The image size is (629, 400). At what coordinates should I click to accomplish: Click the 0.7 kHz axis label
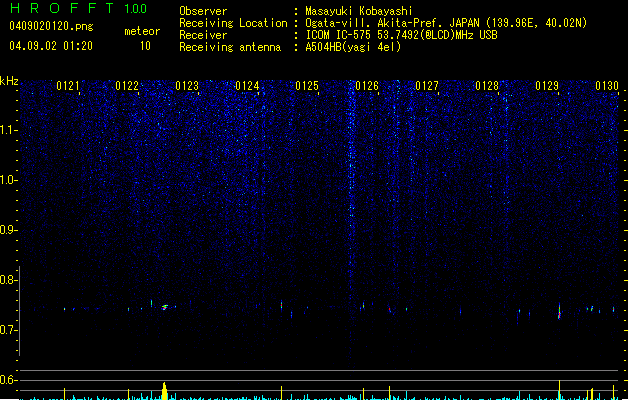pos(8,330)
